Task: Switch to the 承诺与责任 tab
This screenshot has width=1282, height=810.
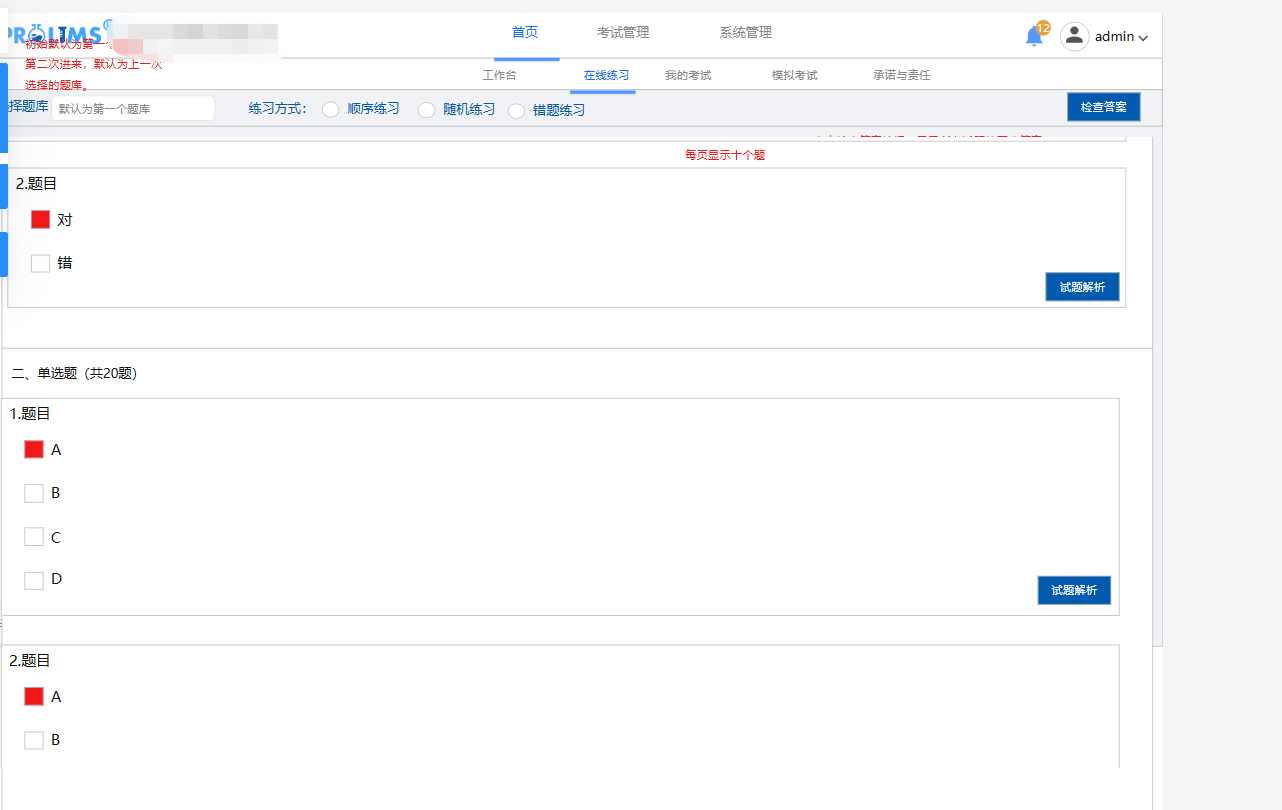Action: tap(901, 75)
